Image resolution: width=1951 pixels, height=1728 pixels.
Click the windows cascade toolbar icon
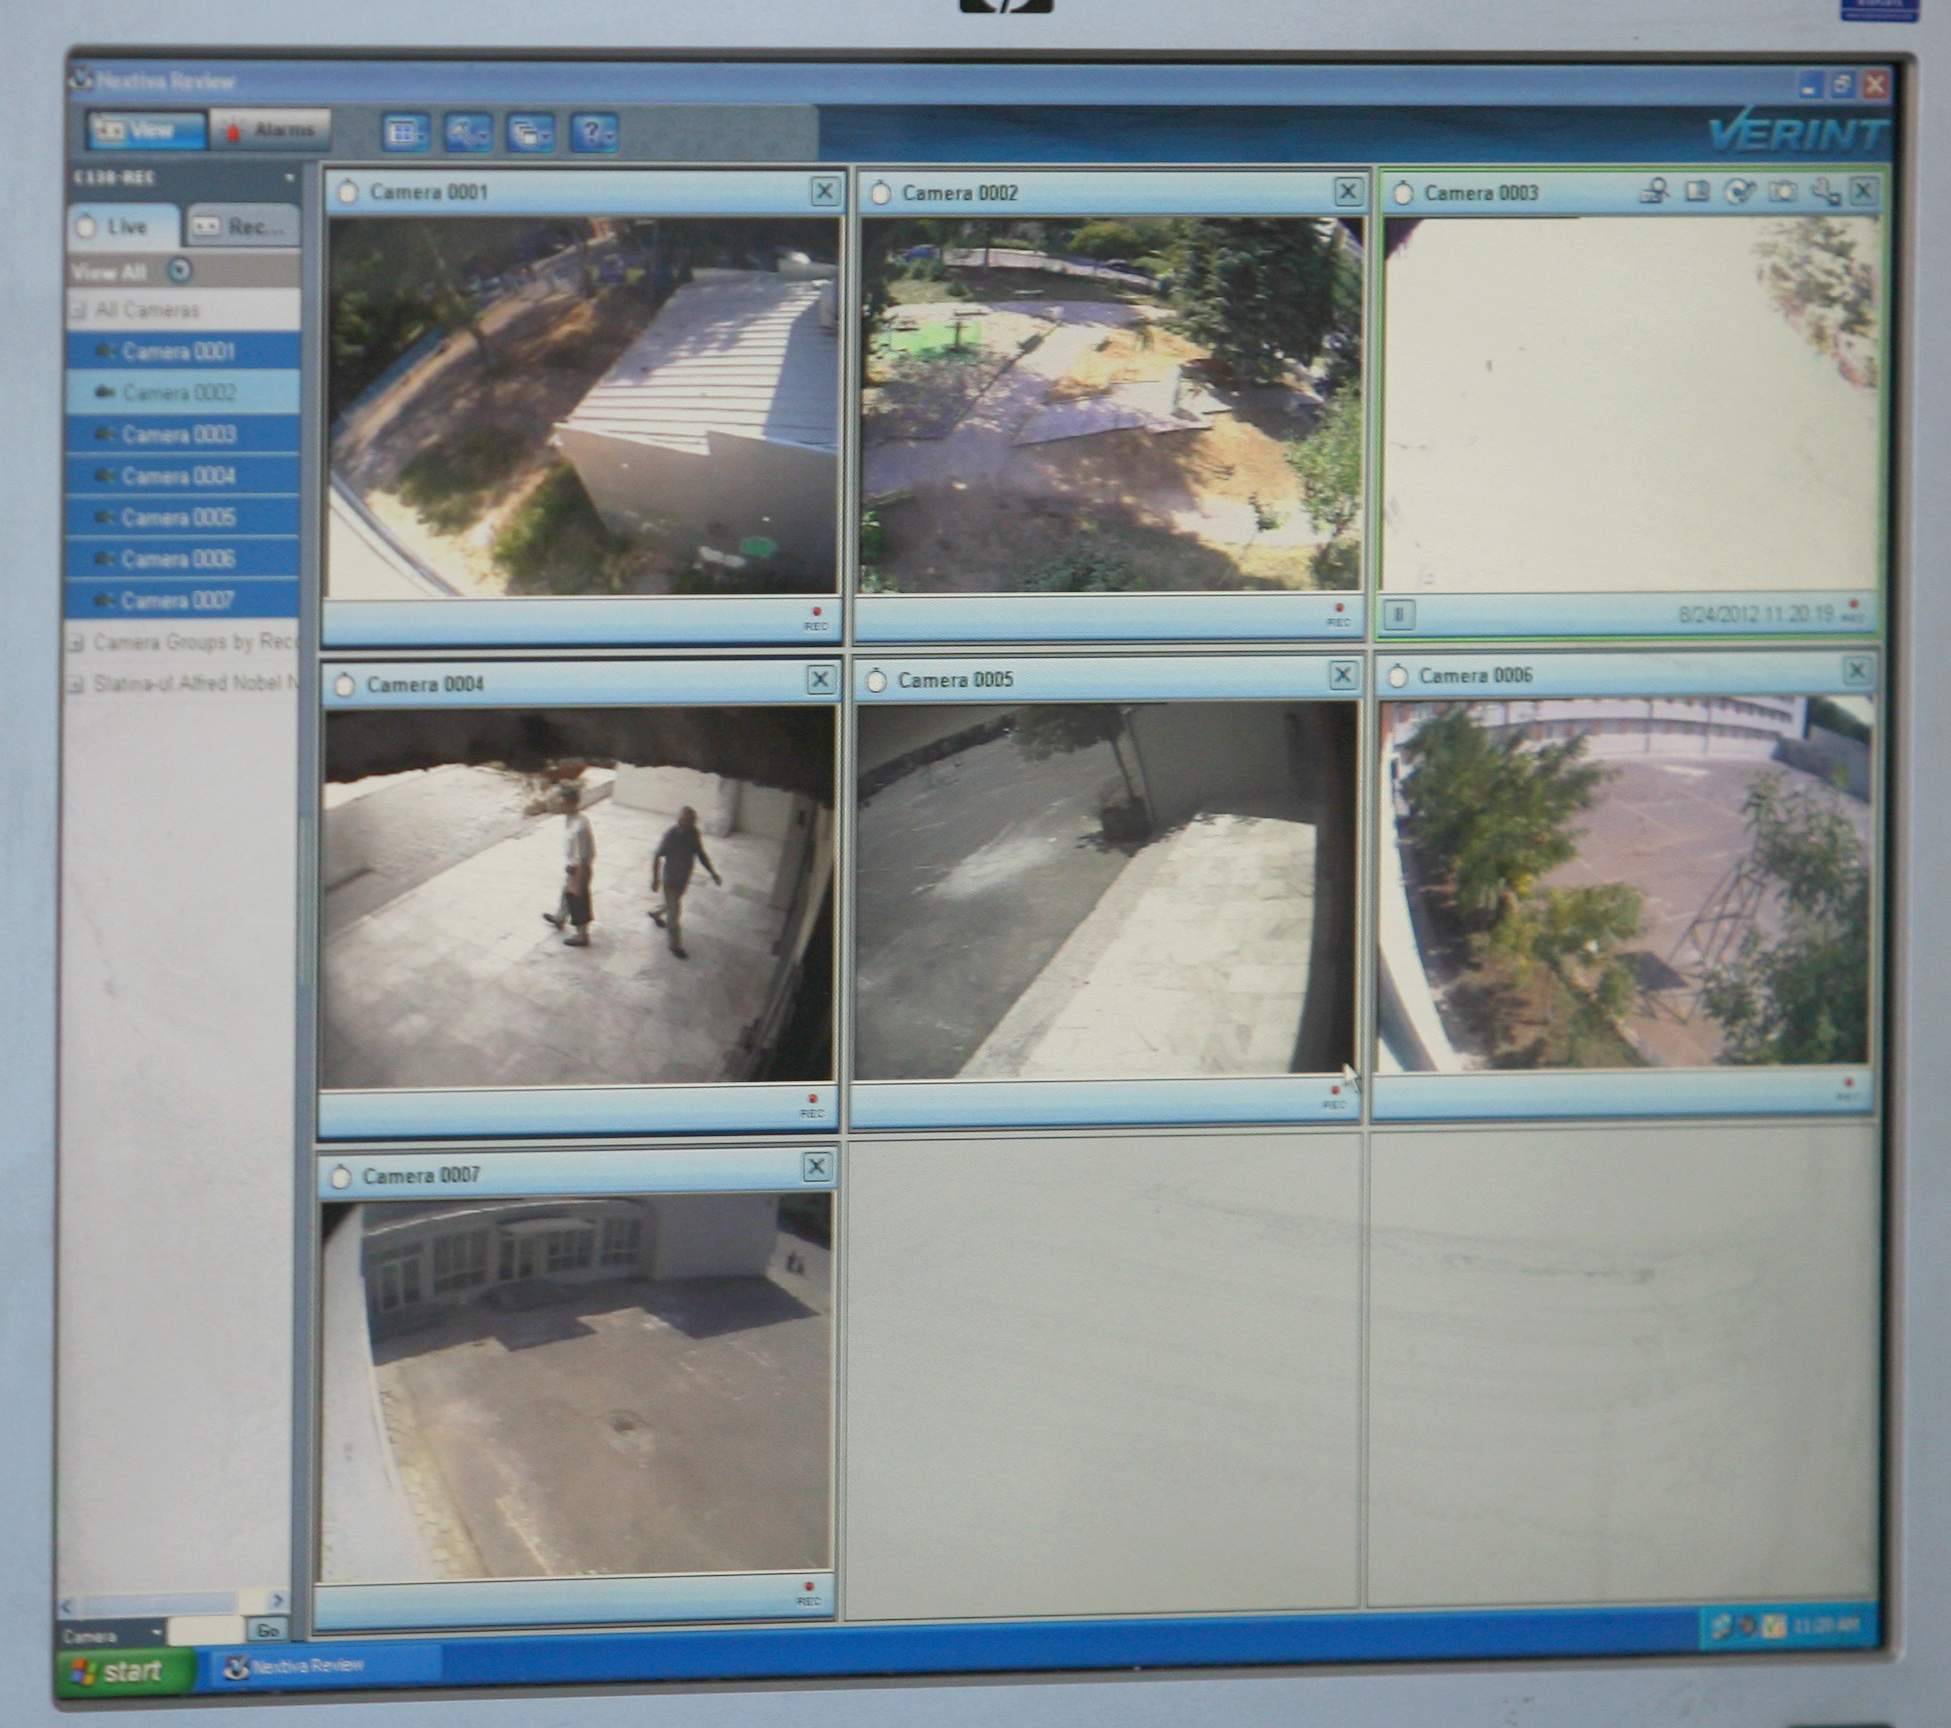coord(530,133)
